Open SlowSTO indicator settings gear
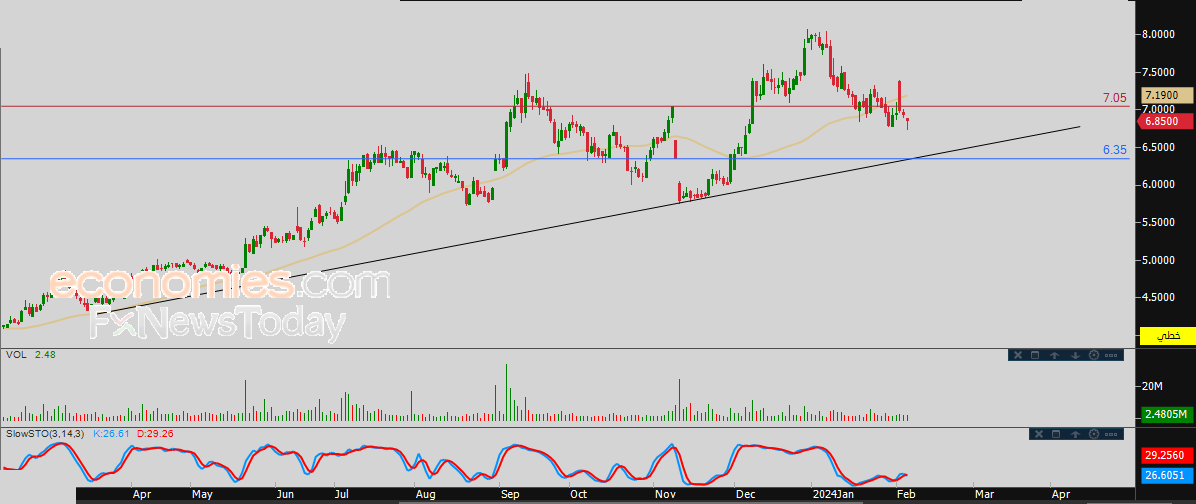This screenshot has height=504, width=1196. [1093, 434]
